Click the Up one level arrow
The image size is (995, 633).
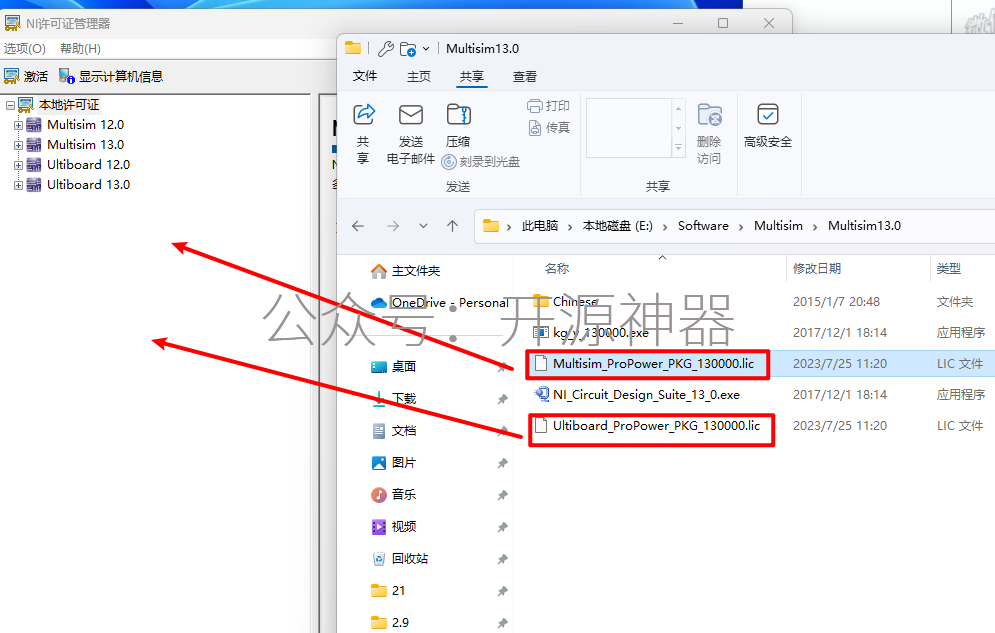point(452,226)
